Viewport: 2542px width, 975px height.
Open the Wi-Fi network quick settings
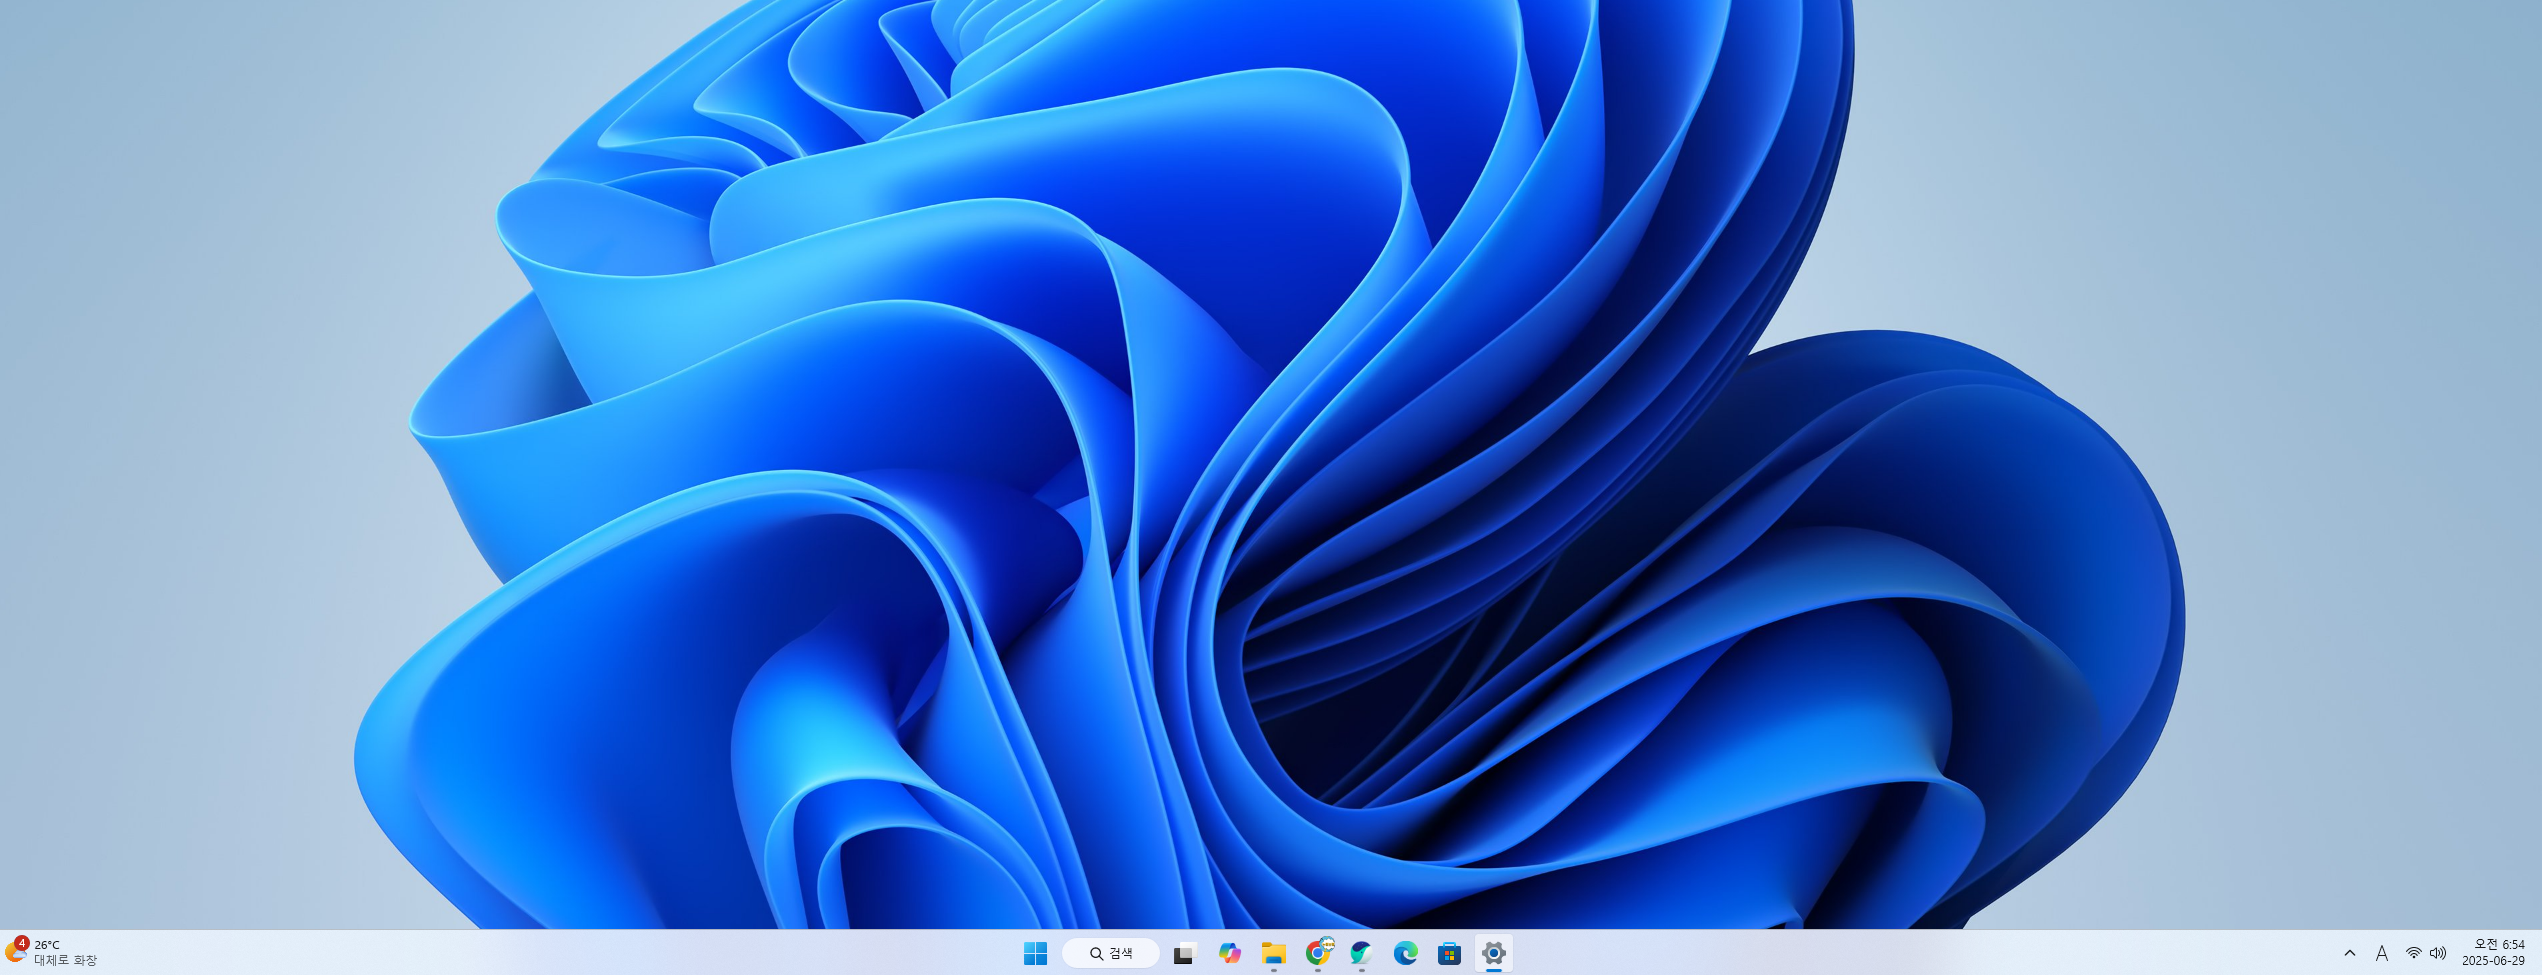point(2414,953)
